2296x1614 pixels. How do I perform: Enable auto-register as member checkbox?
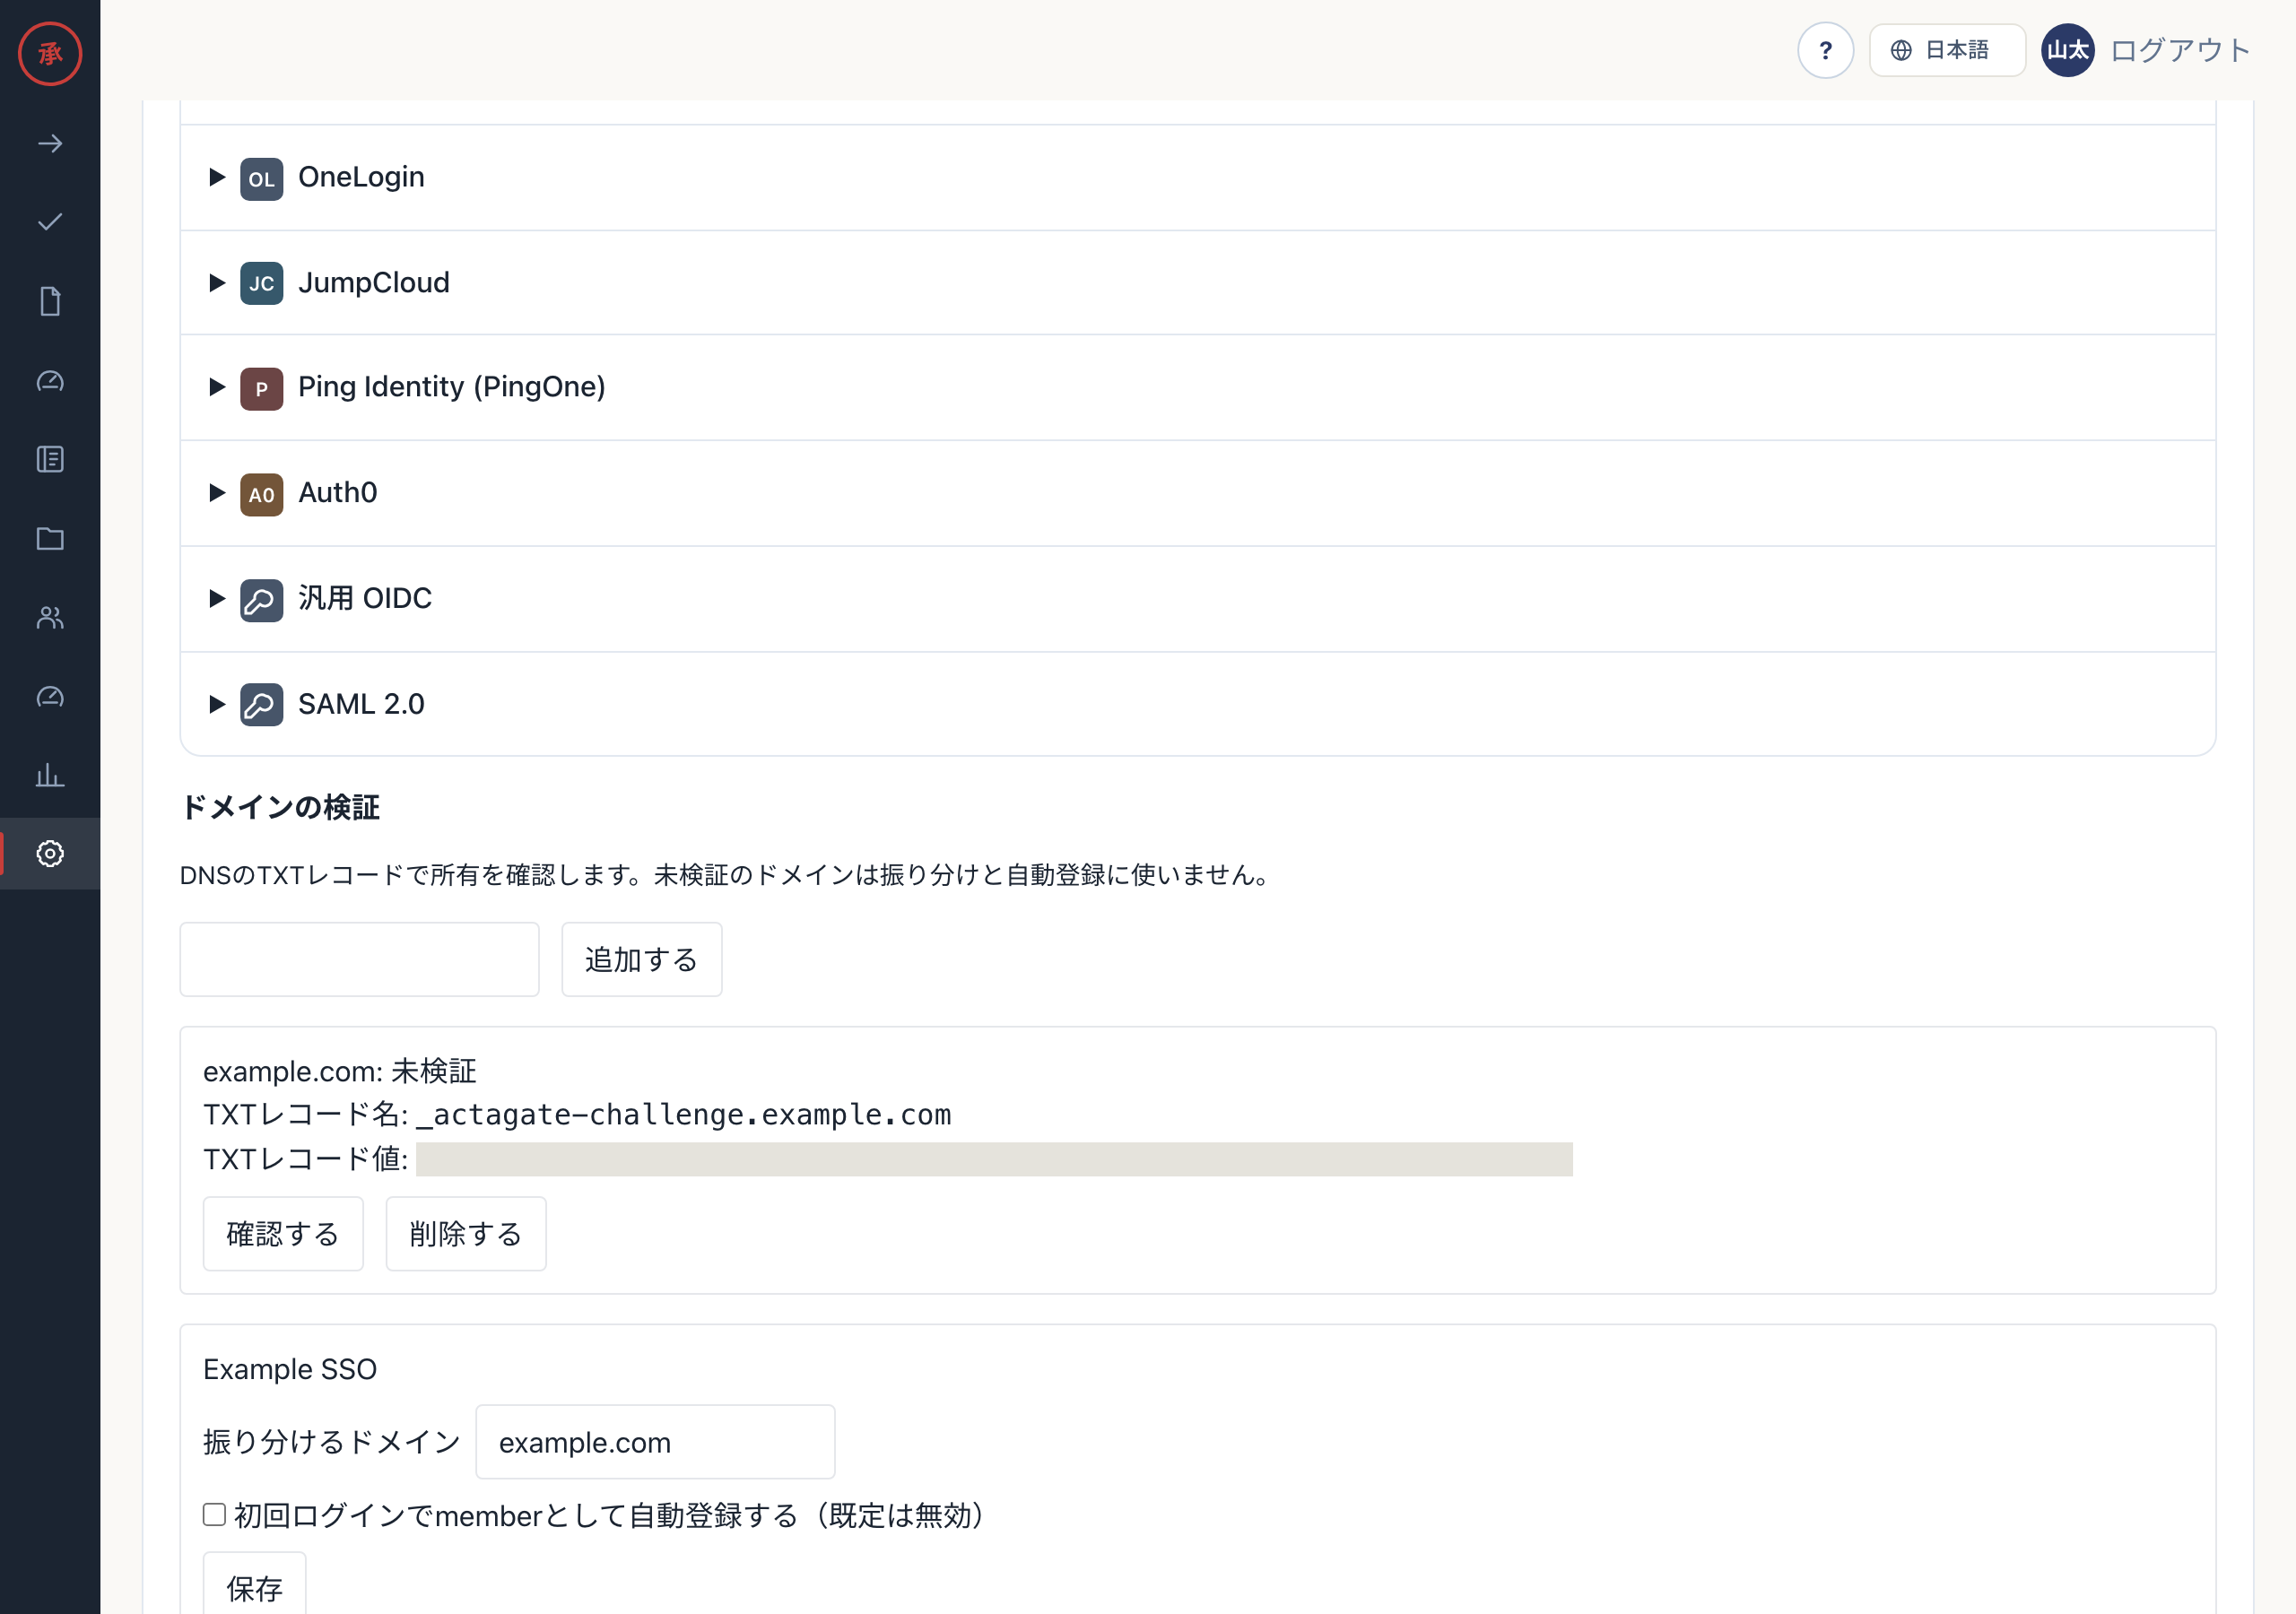click(214, 1514)
